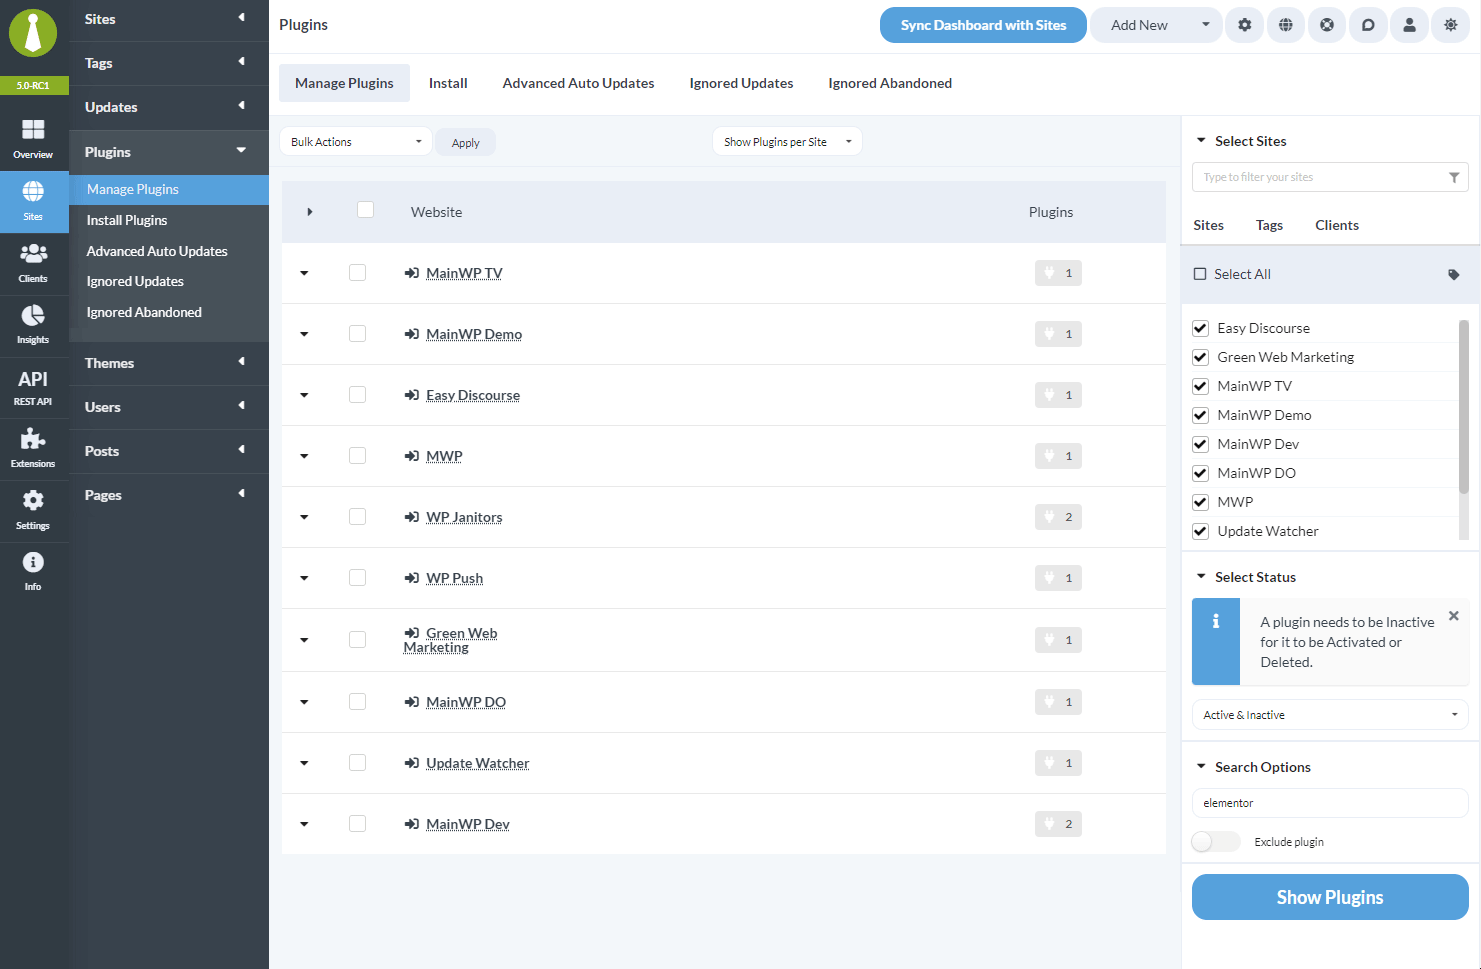Open the Bulk Actions dropdown
The width and height of the screenshot is (1481, 969).
[x=355, y=141]
